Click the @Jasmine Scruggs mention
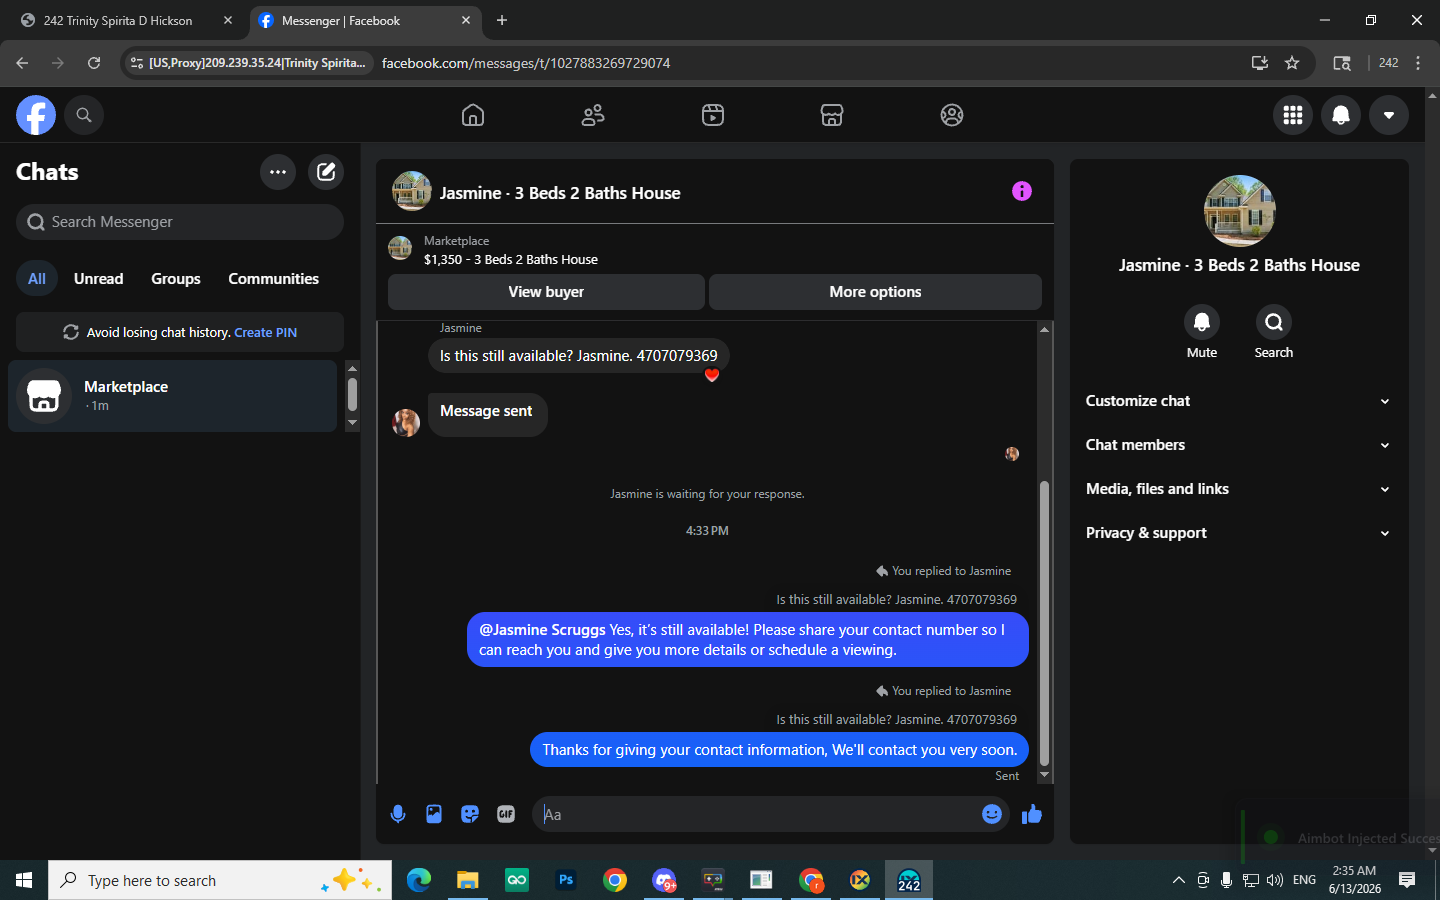The image size is (1440, 900). [542, 630]
